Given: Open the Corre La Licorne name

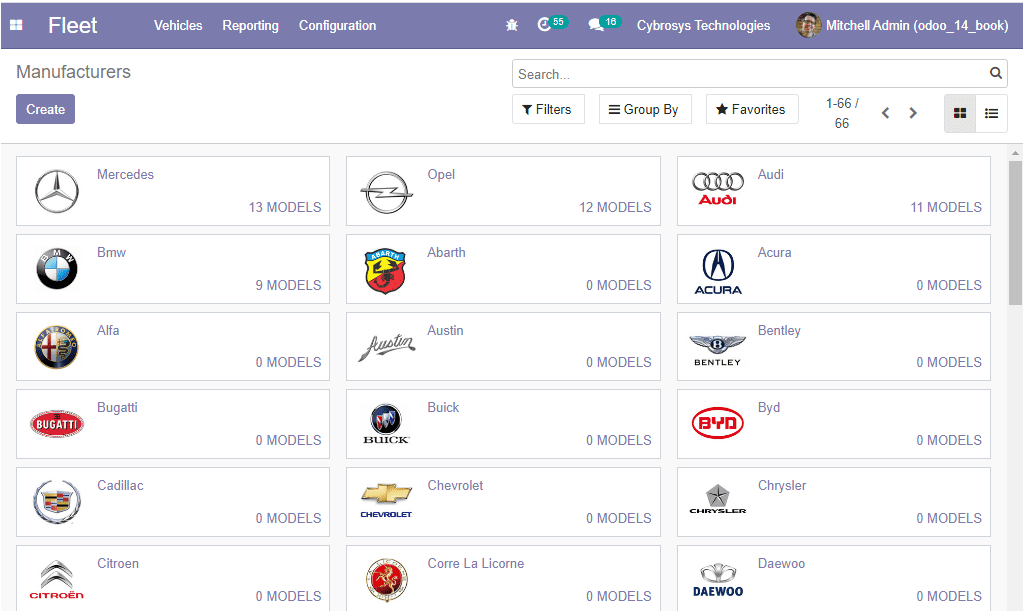Looking at the screenshot, I should 475,563.
